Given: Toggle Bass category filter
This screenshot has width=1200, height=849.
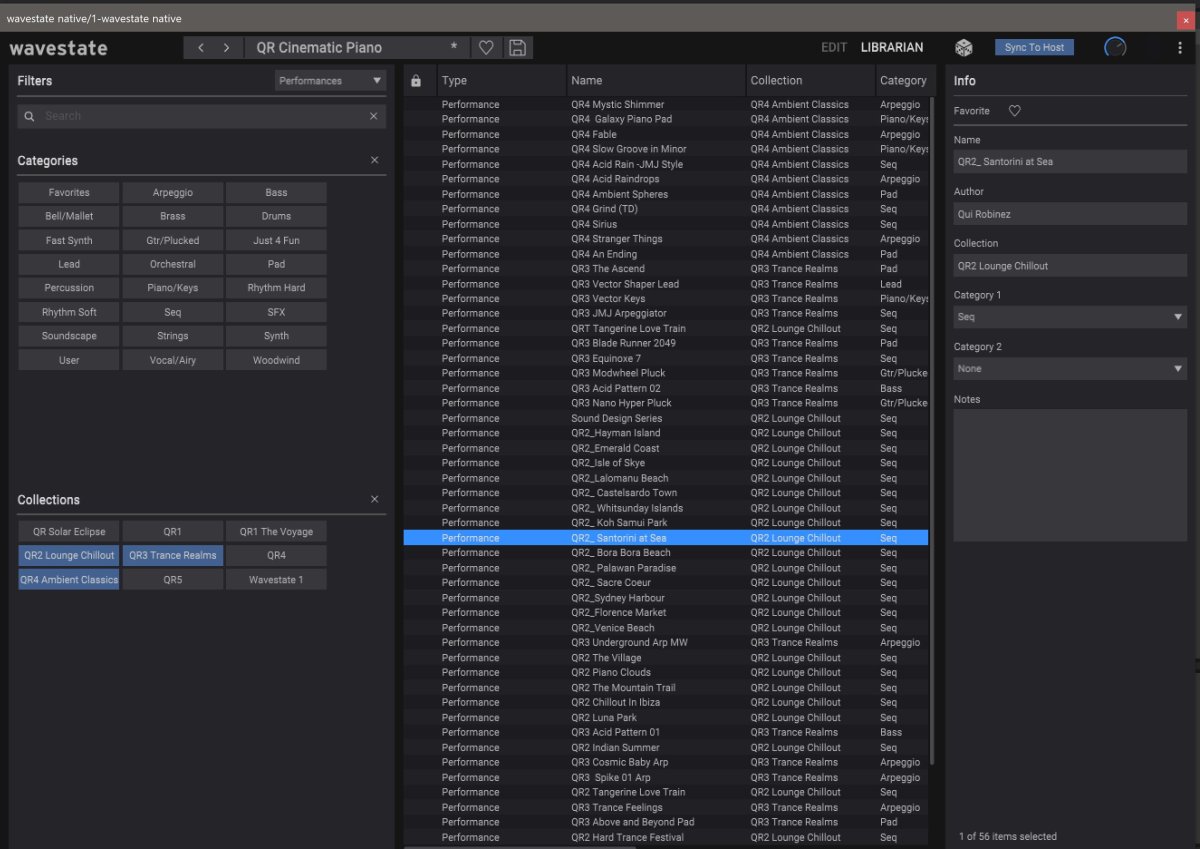Looking at the screenshot, I should click(x=276, y=192).
